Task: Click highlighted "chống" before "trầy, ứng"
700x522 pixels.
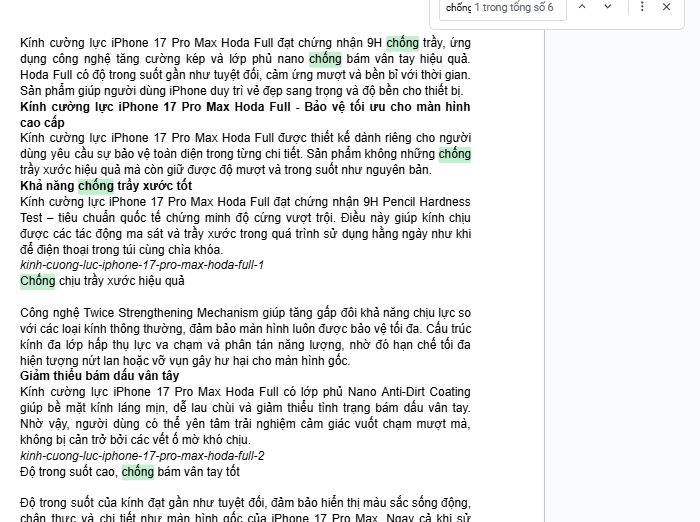Action: pos(402,43)
